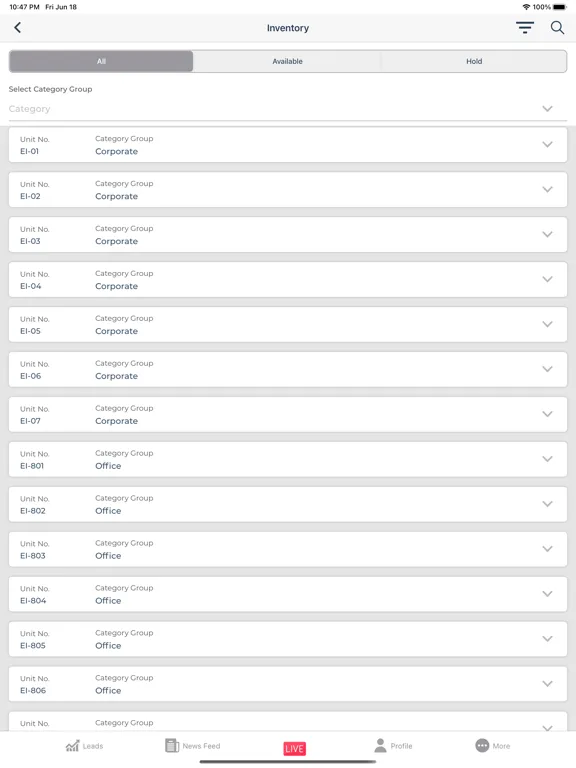Expand unit EI-01 details chevron
This screenshot has height=768, width=576.
[x=547, y=144]
